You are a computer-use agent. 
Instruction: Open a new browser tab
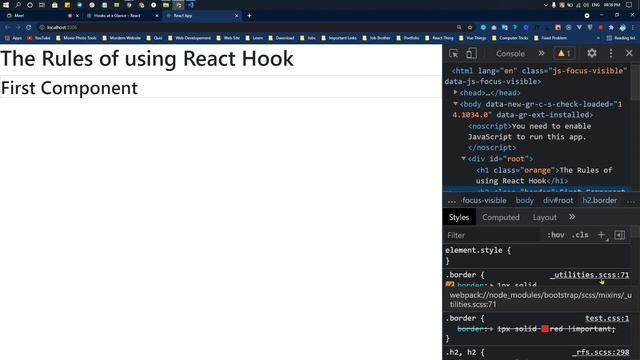point(249,16)
